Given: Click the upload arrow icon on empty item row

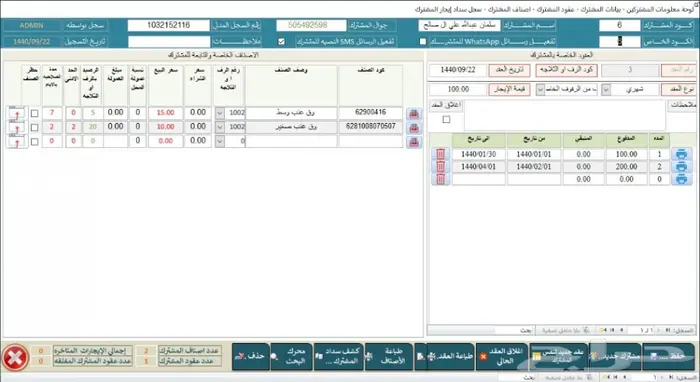Looking at the screenshot, I should [17, 142].
